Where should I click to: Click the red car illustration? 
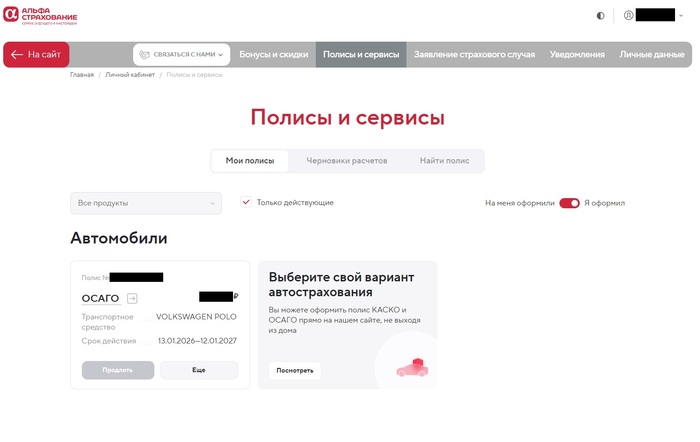pos(411,368)
